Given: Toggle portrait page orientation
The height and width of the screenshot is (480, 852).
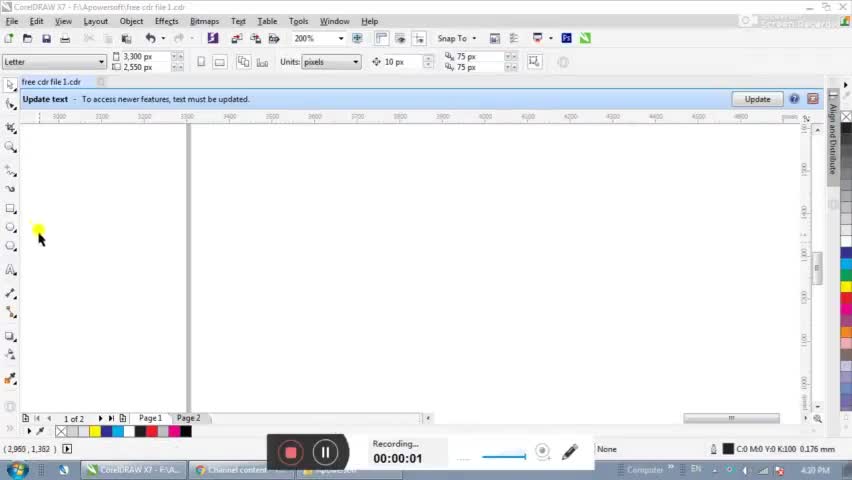Looking at the screenshot, I should pos(201,62).
